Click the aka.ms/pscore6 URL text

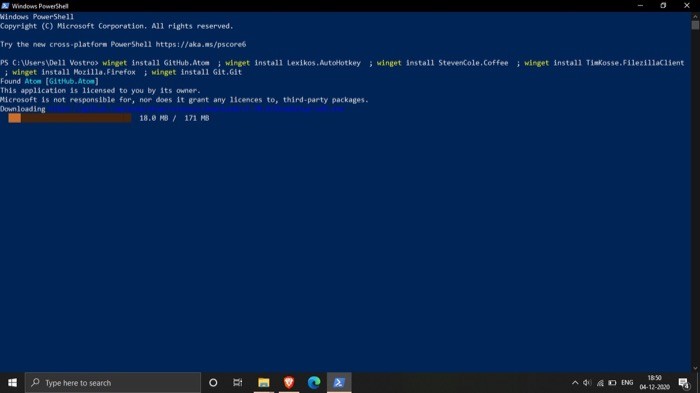point(200,44)
